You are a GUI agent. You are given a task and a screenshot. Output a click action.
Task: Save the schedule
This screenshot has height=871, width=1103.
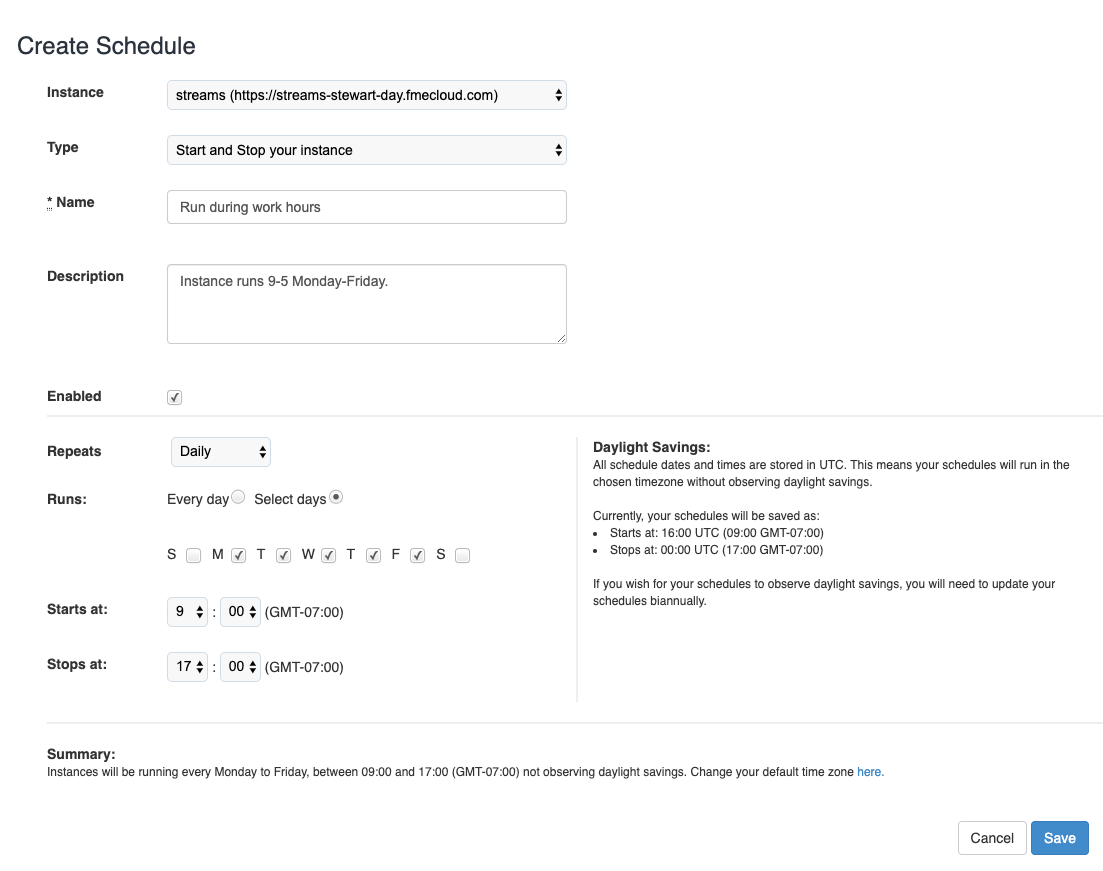[x=1059, y=838]
